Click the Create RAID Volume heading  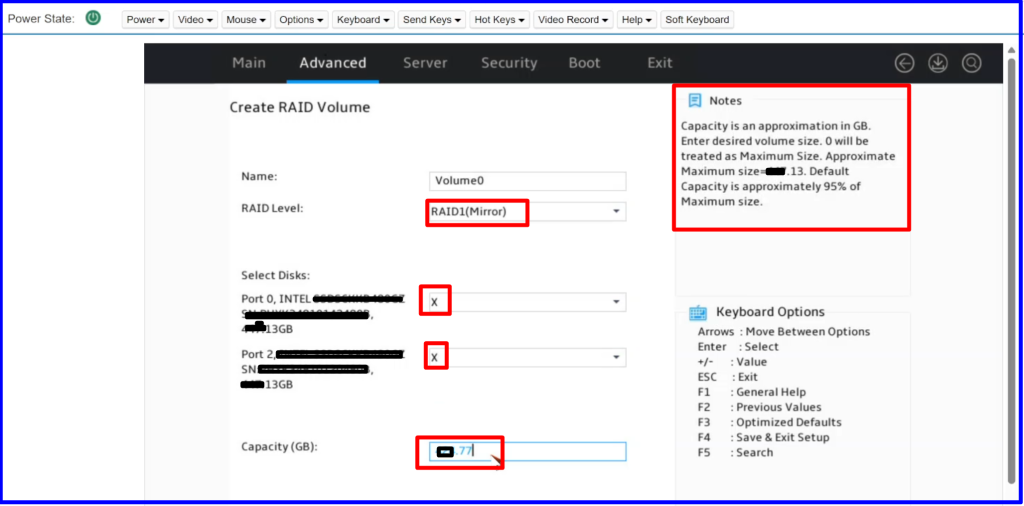[300, 107]
